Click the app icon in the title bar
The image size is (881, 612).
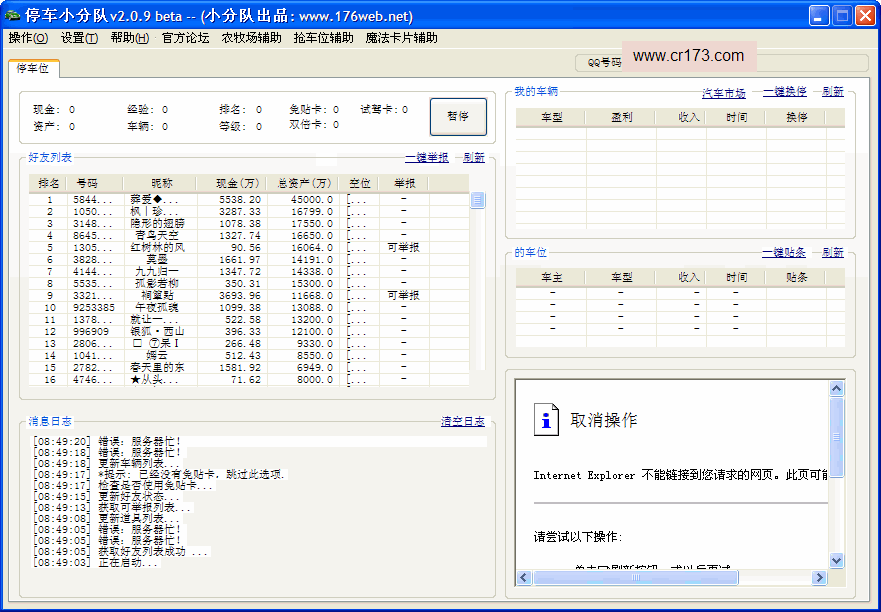tap(13, 16)
